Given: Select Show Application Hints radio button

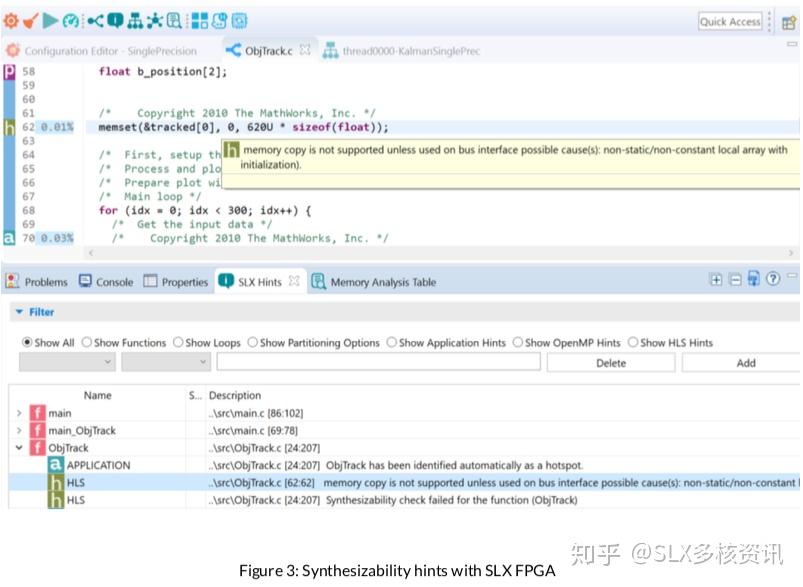Looking at the screenshot, I should [x=392, y=342].
